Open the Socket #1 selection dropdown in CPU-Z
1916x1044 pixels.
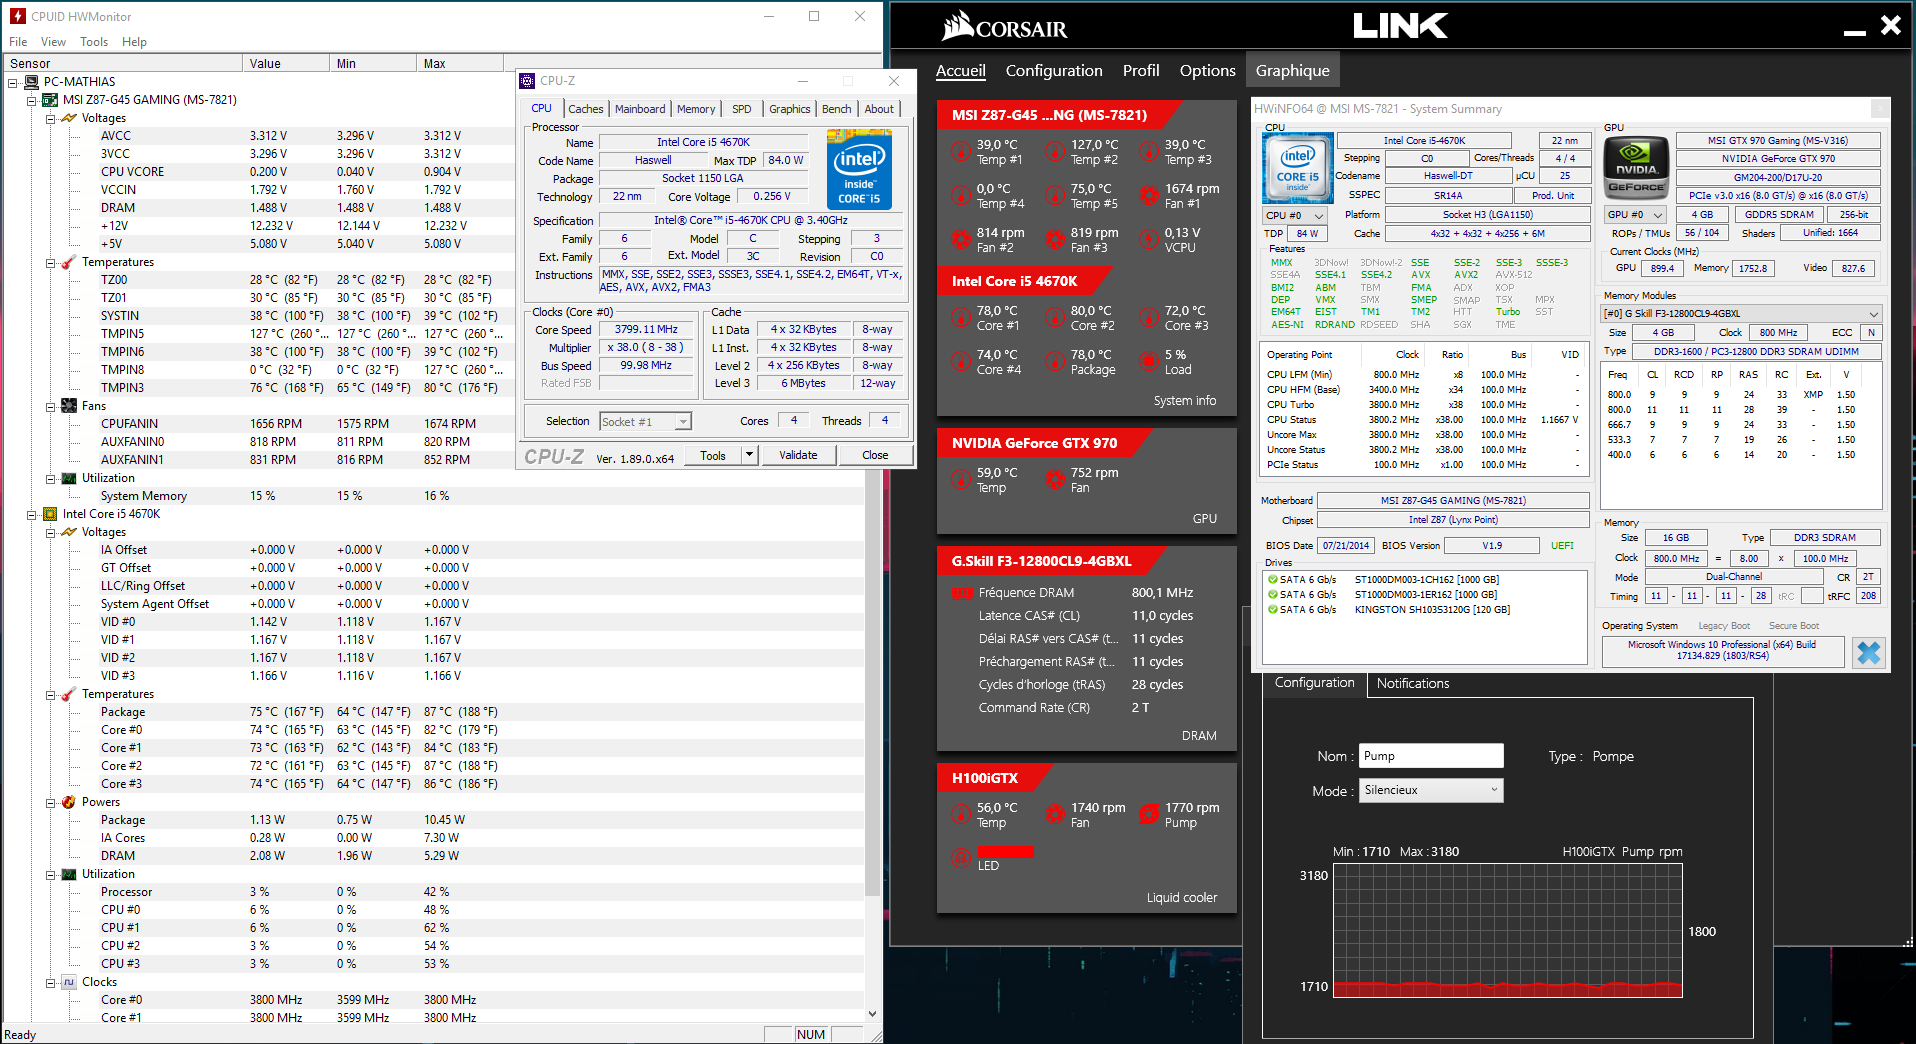pyautogui.click(x=645, y=422)
